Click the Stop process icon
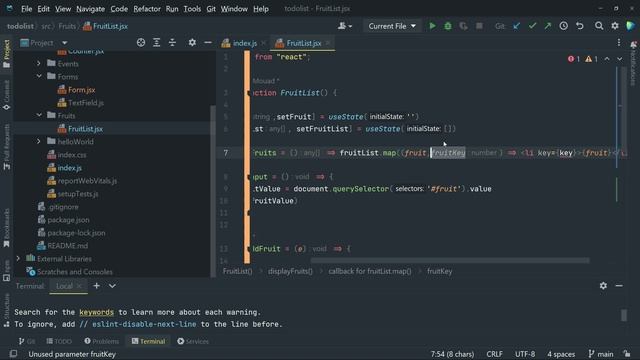Image resolution: width=640 pixels, height=360 pixels. [x=479, y=26]
